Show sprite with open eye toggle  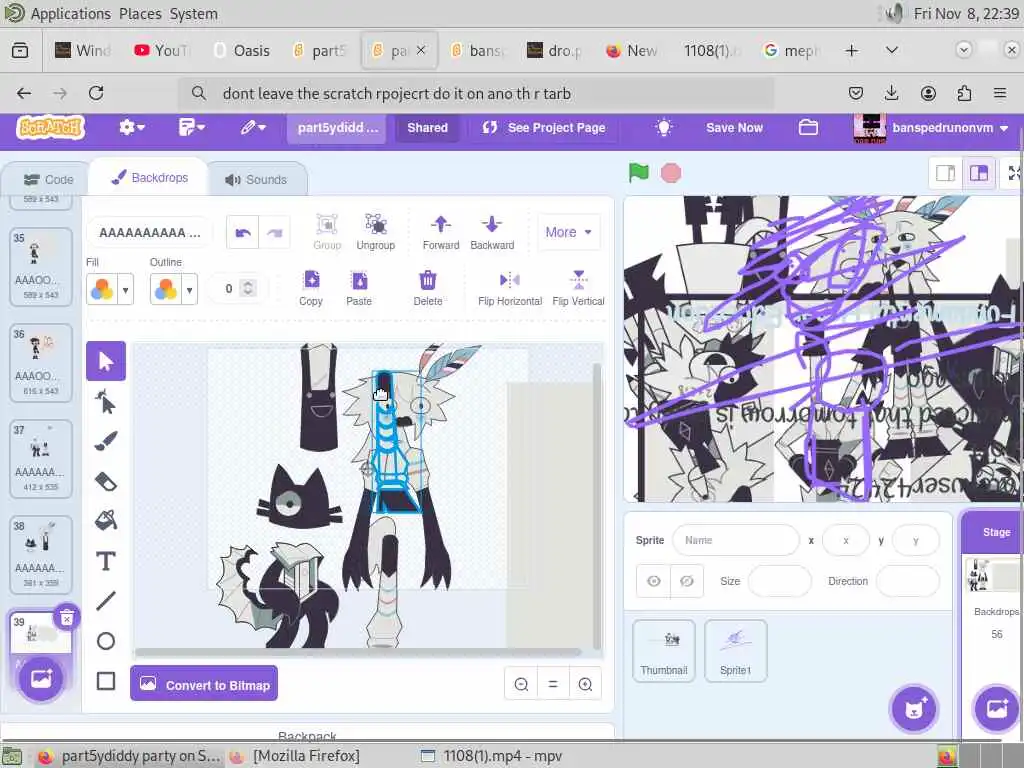(x=654, y=581)
